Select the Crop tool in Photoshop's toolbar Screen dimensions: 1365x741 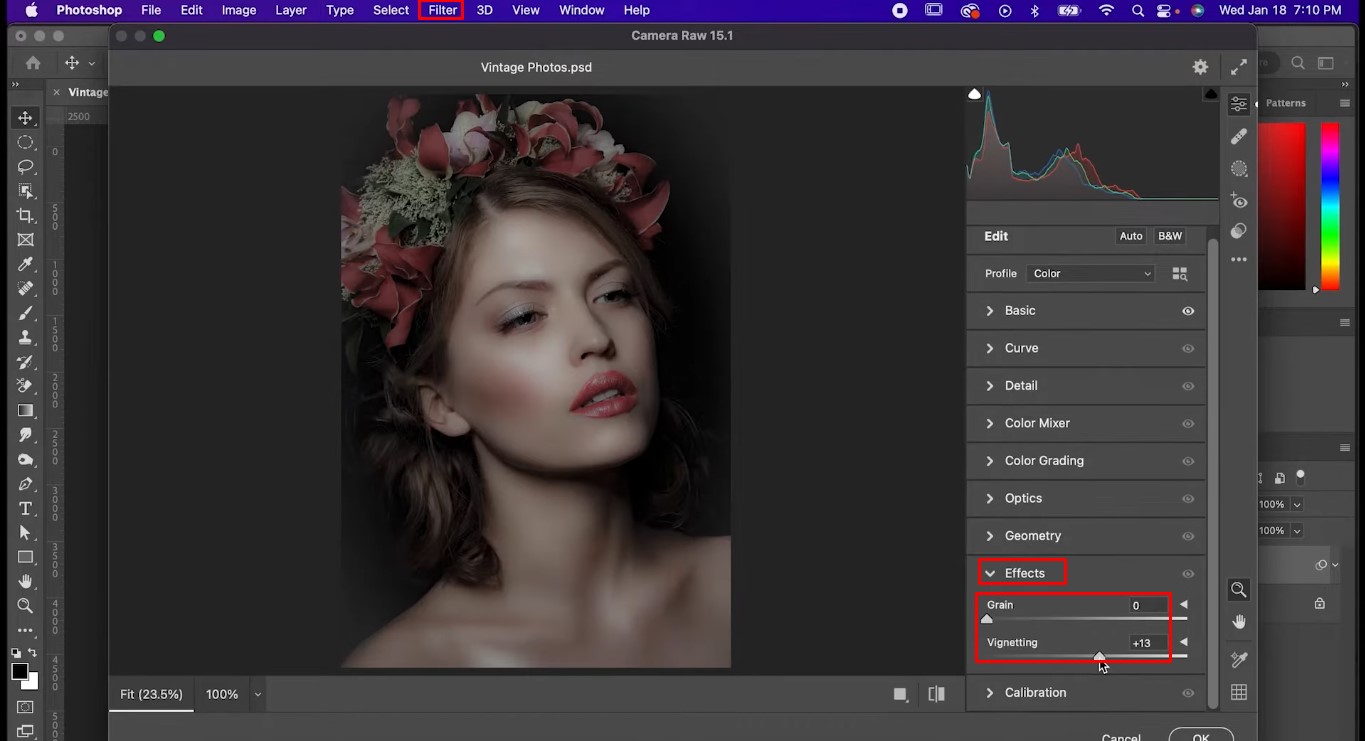click(x=26, y=215)
